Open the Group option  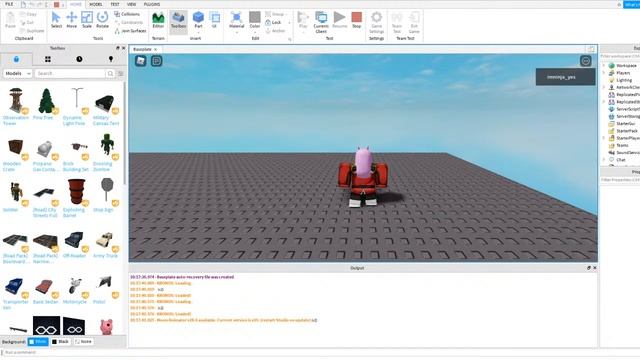coord(275,14)
